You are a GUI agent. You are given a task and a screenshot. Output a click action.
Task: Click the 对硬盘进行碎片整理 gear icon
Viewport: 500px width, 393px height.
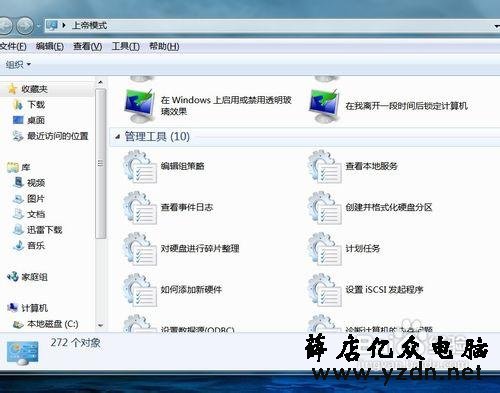[139, 249]
